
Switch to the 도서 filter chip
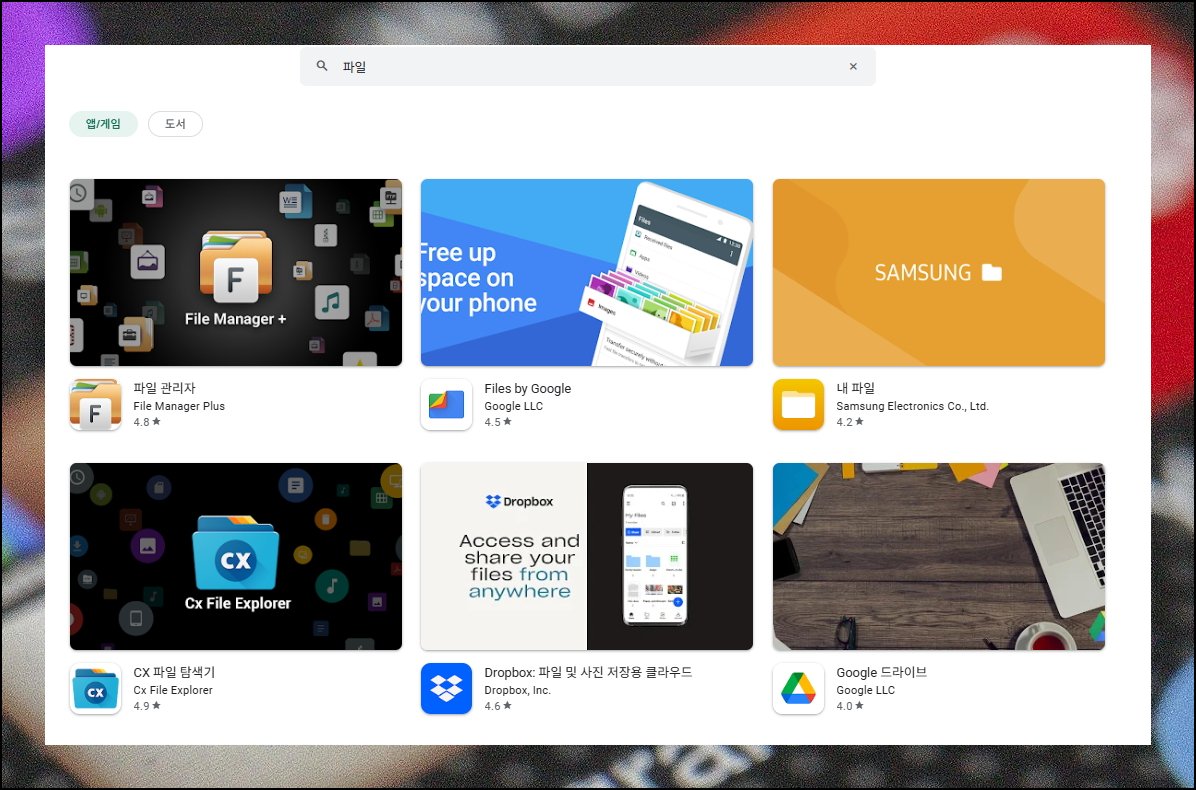175,124
